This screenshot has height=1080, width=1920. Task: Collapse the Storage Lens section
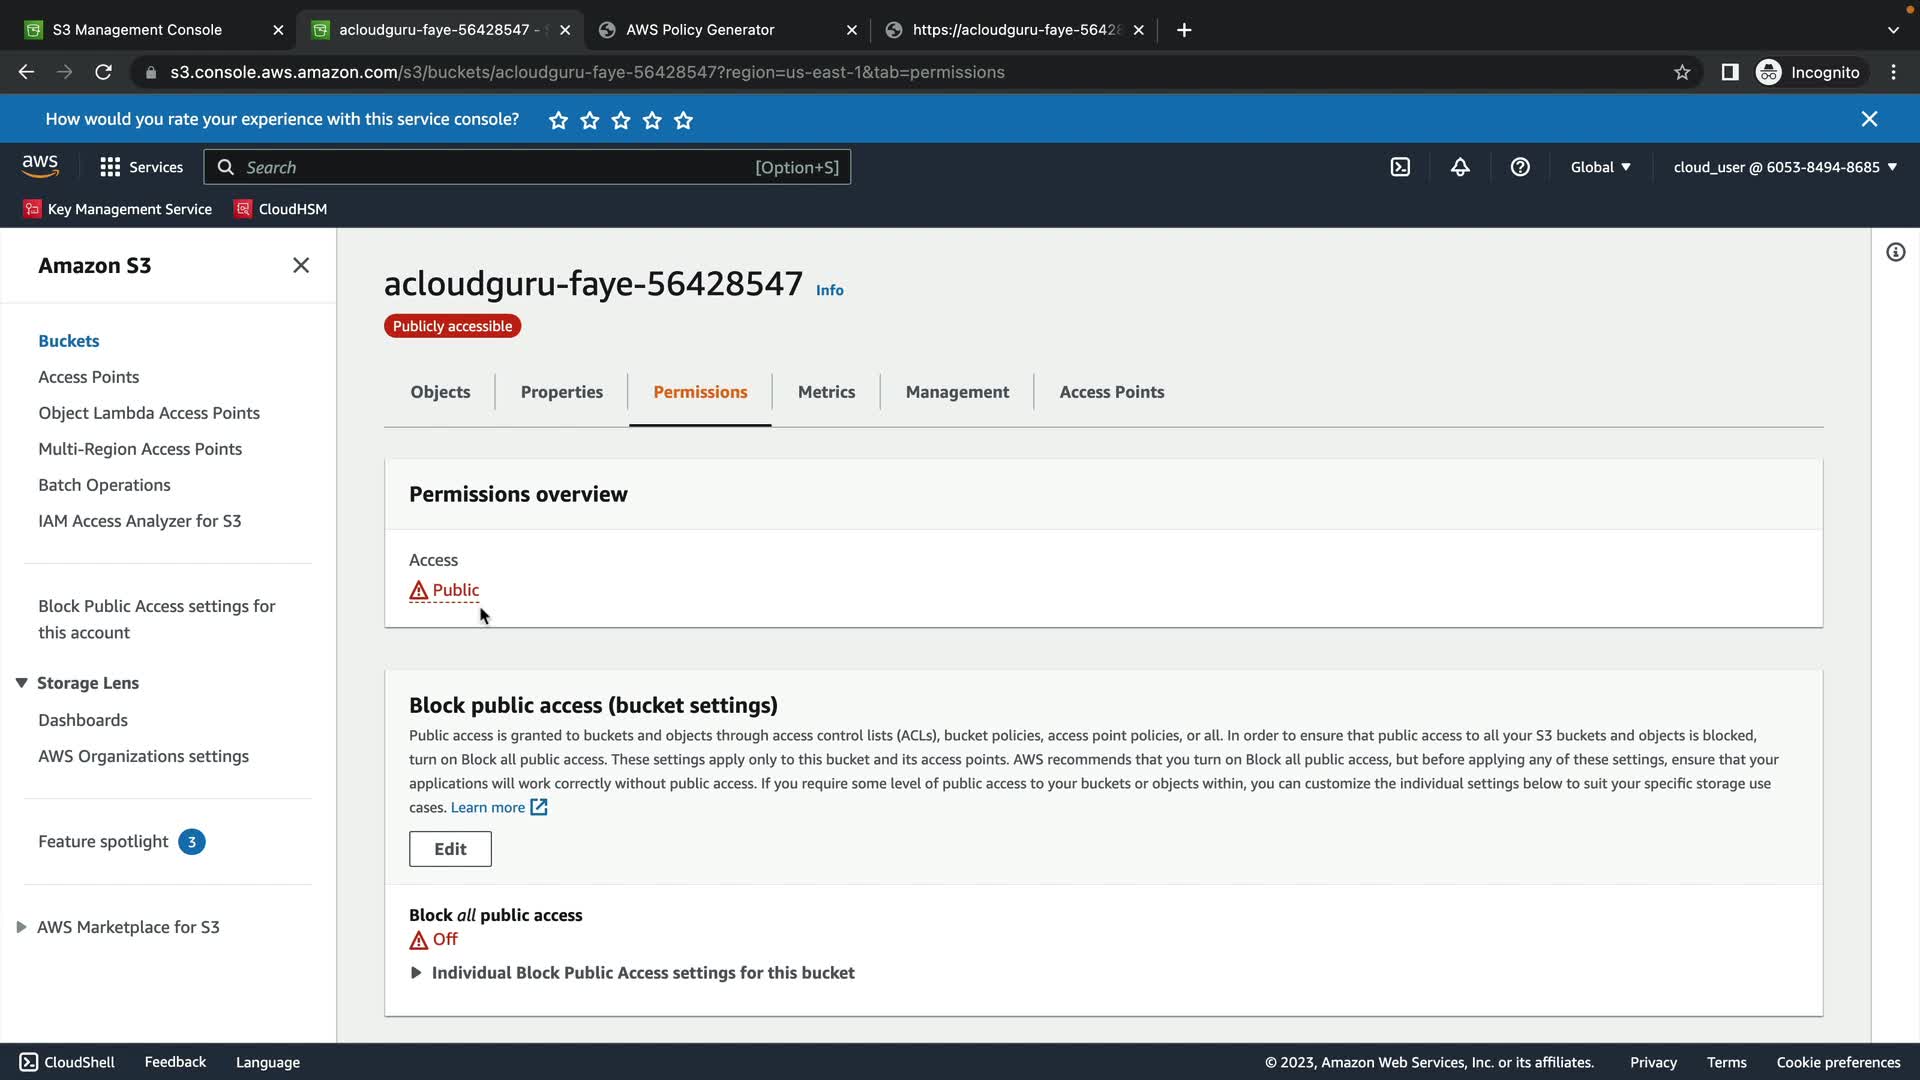(x=21, y=683)
